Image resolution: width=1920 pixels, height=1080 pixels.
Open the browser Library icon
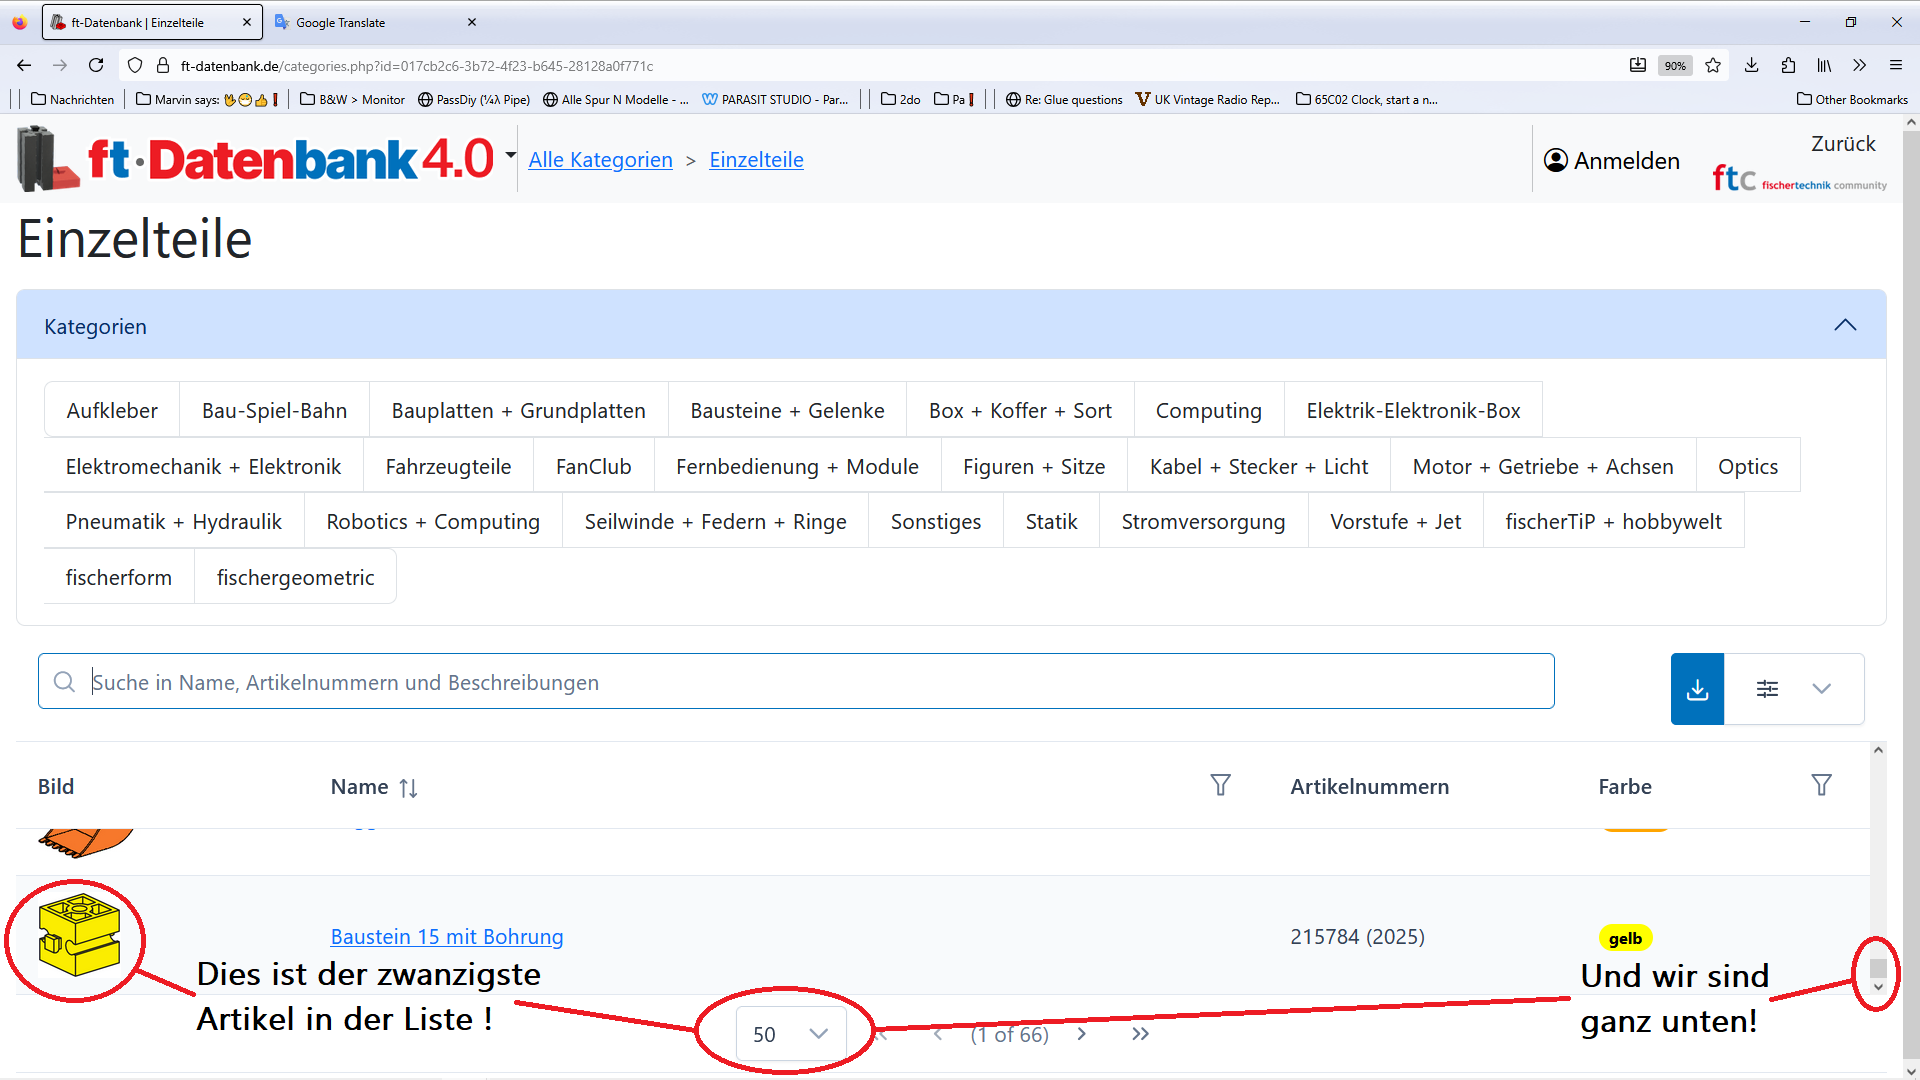[x=1824, y=65]
